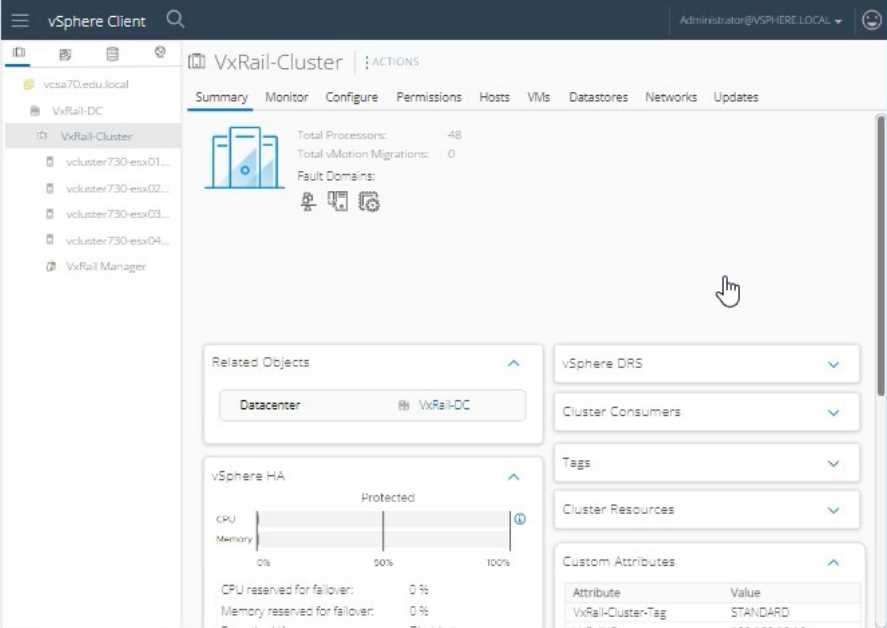Open the VMs and Templates inventory view

point(64,53)
